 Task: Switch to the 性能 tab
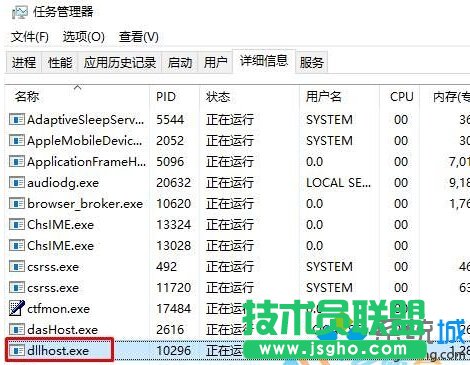(x=60, y=62)
